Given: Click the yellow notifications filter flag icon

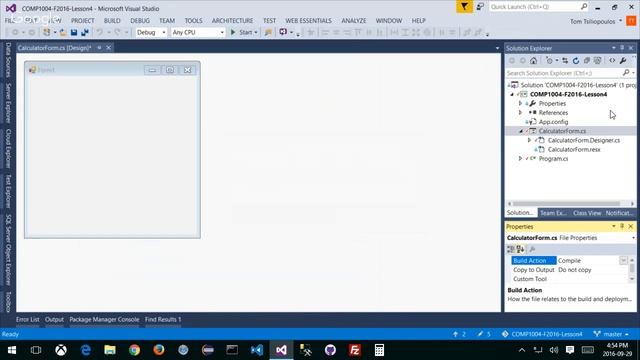Looking at the screenshot, I should pyautogui.click(x=464, y=7).
